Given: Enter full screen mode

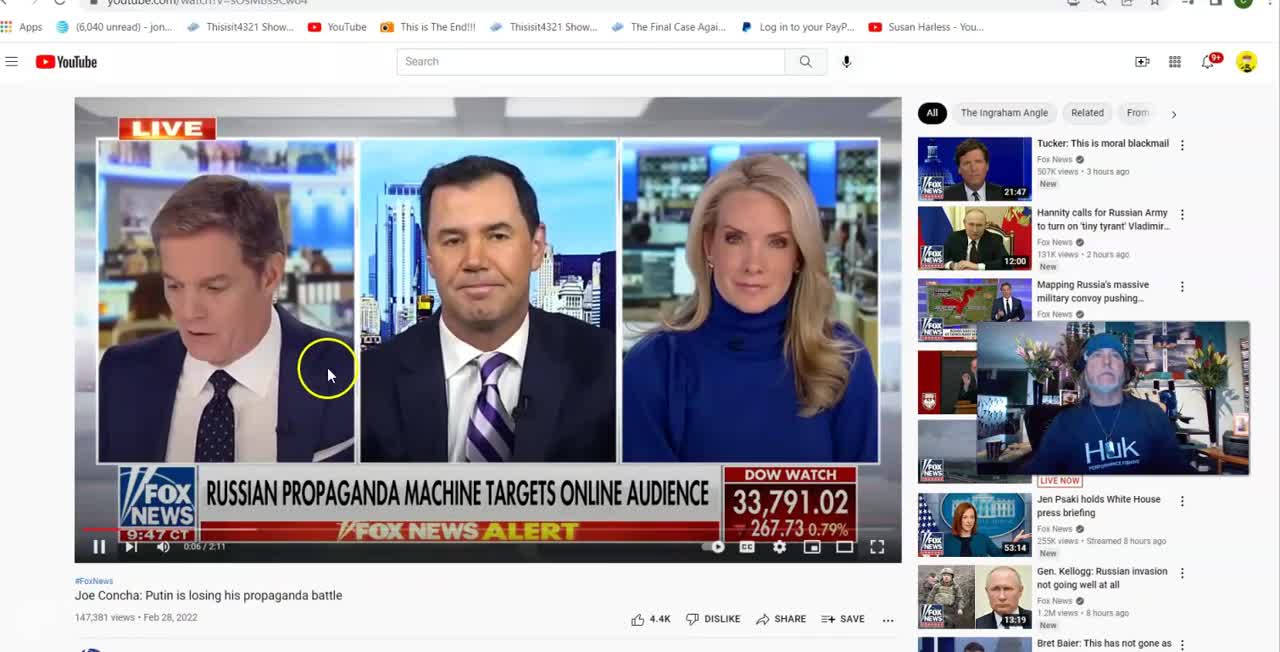Looking at the screenshot, I should tap(877, 547).
